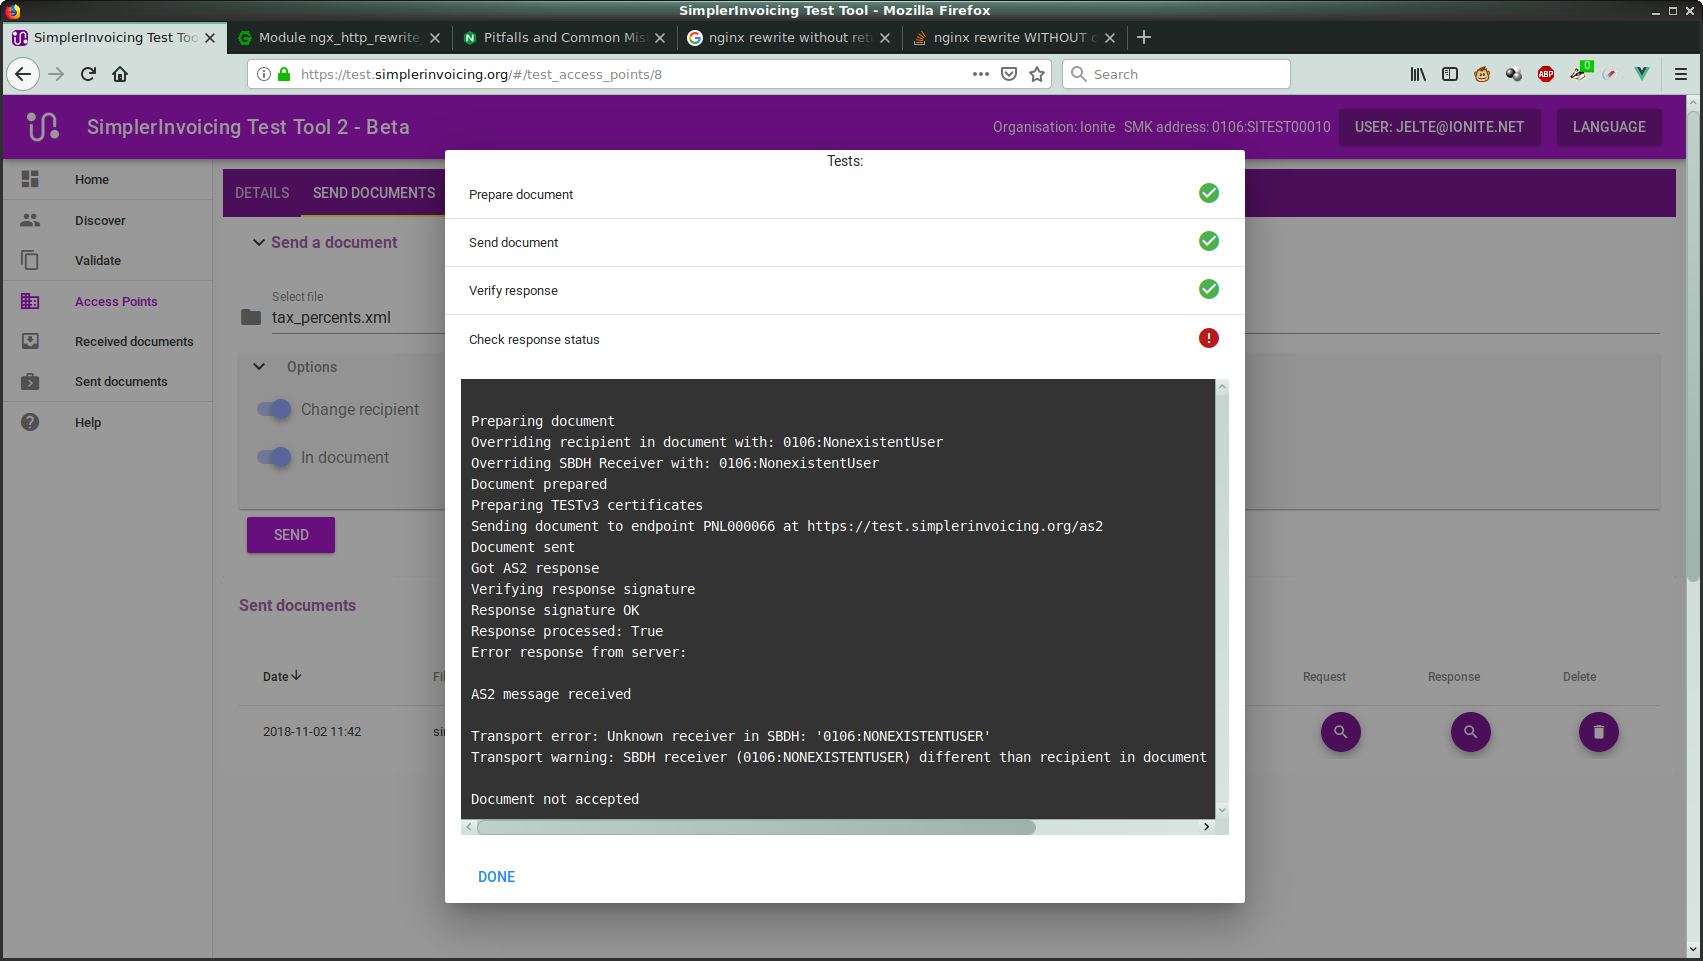Screen dimensions: 1703x961
Task: Switch to the SEND DOCUMENTS tab
Action: pyautogui.click(x=374, y=193)
